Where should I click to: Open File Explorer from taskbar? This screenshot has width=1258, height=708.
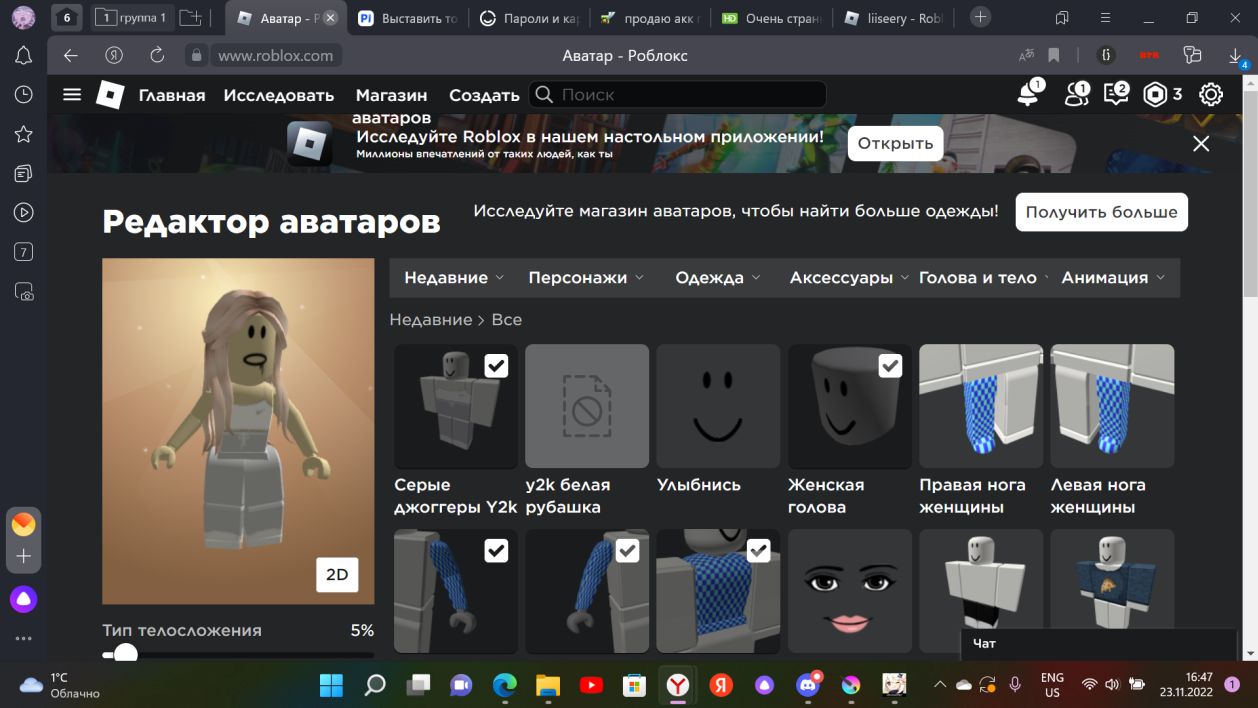point(547,685)
